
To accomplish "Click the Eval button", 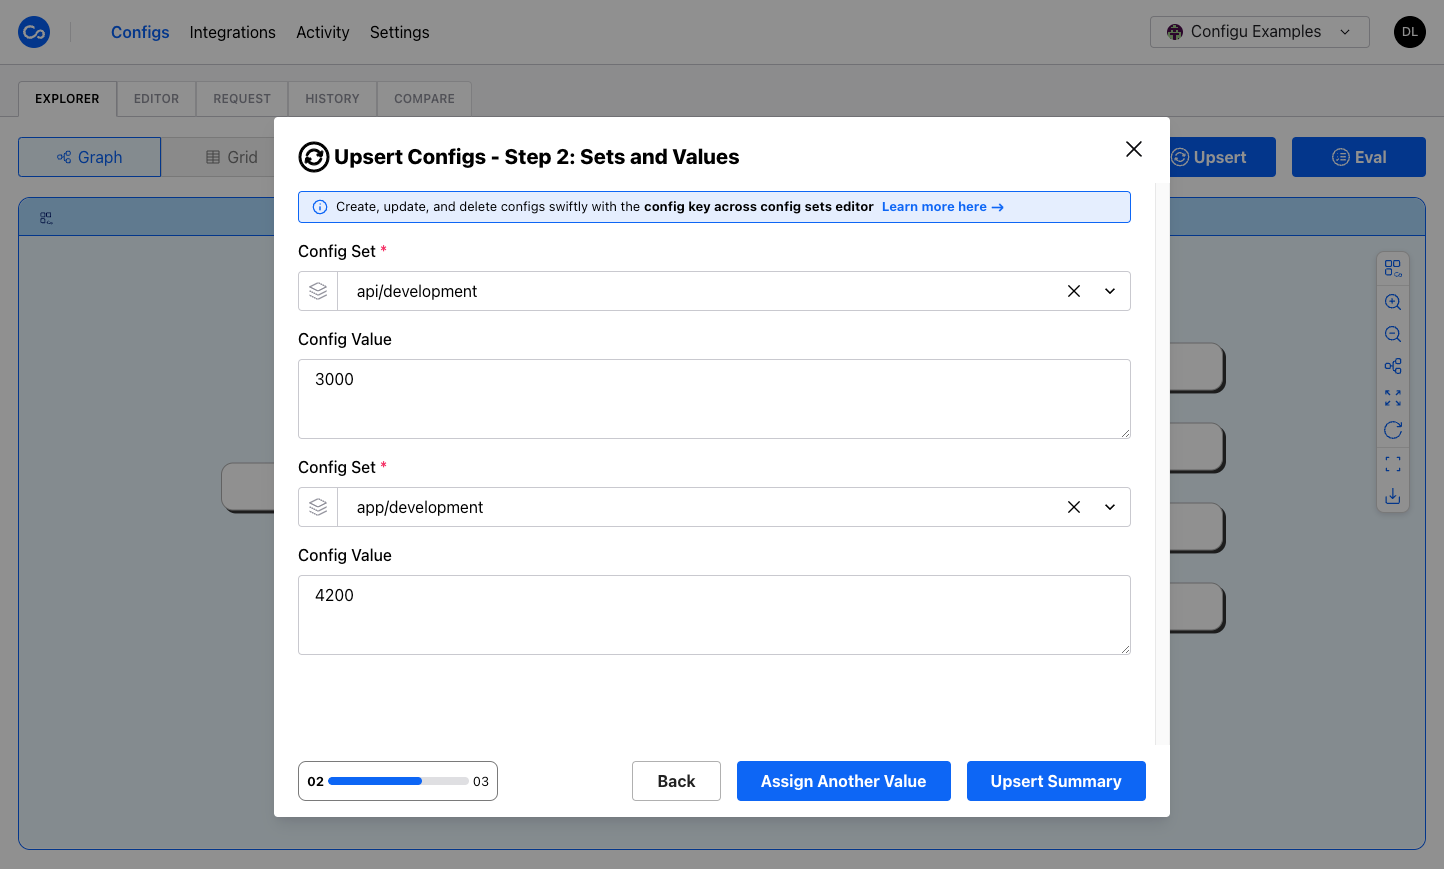I will coord(1359,157).
